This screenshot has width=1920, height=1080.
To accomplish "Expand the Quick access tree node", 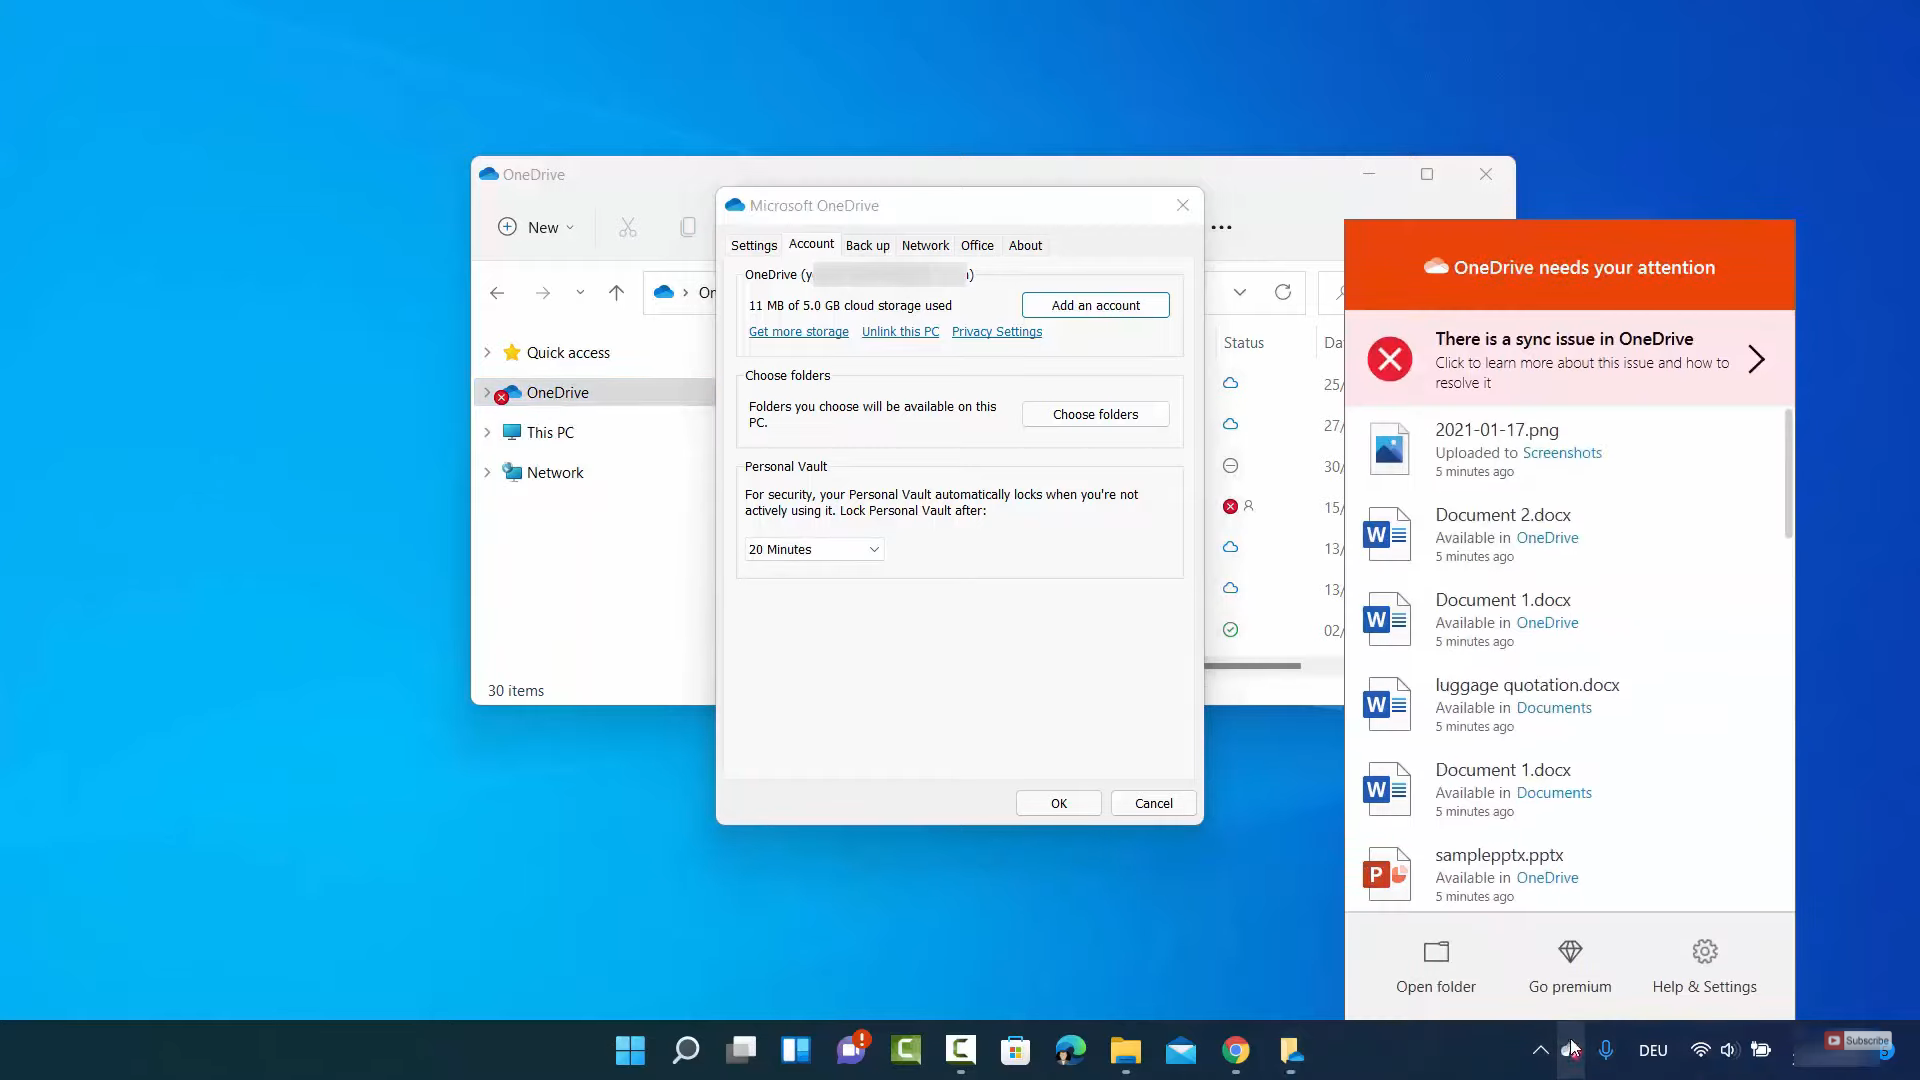I will pyautogui.click(x=487, y=352).
